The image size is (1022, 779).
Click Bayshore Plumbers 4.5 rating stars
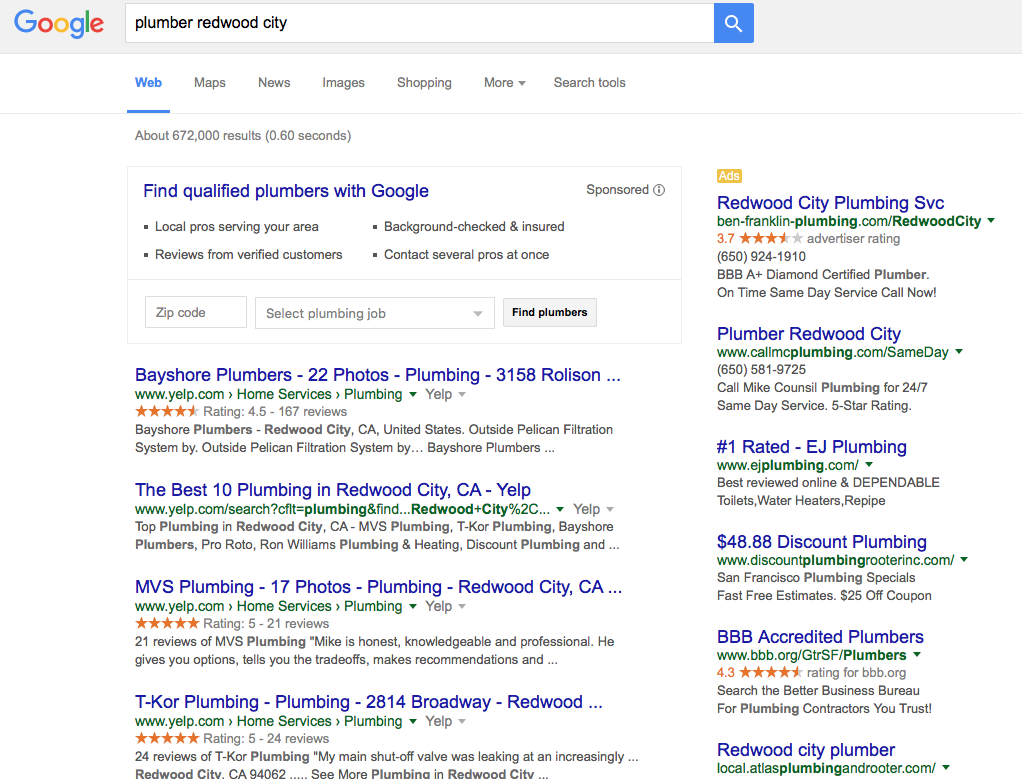[x=167, y=411]
